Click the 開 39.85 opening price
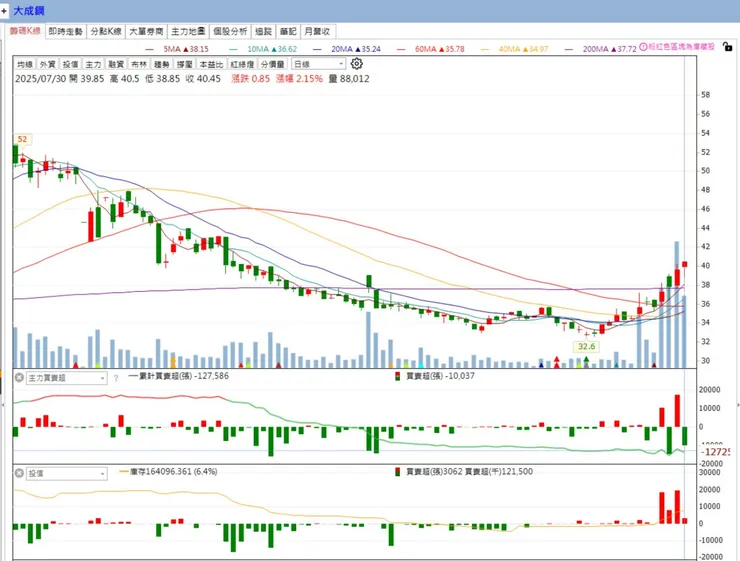Viewport: 740px width, 561px height. 86,79
